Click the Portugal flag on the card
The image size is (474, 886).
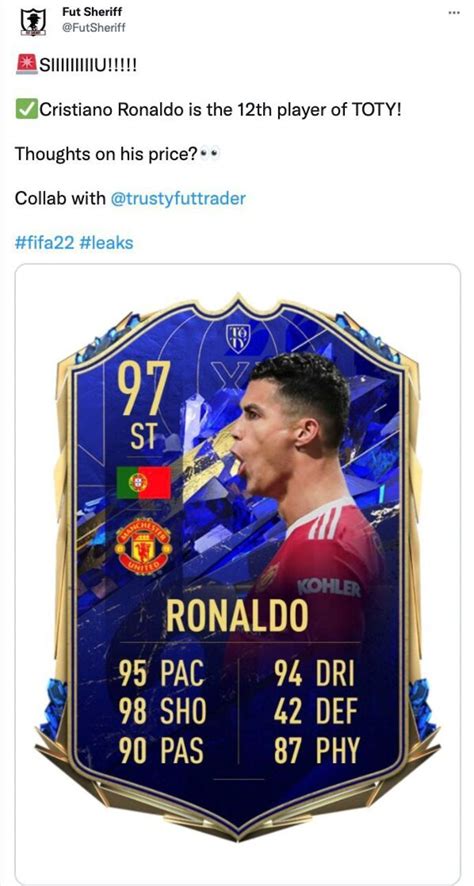(x=143, y=483)
